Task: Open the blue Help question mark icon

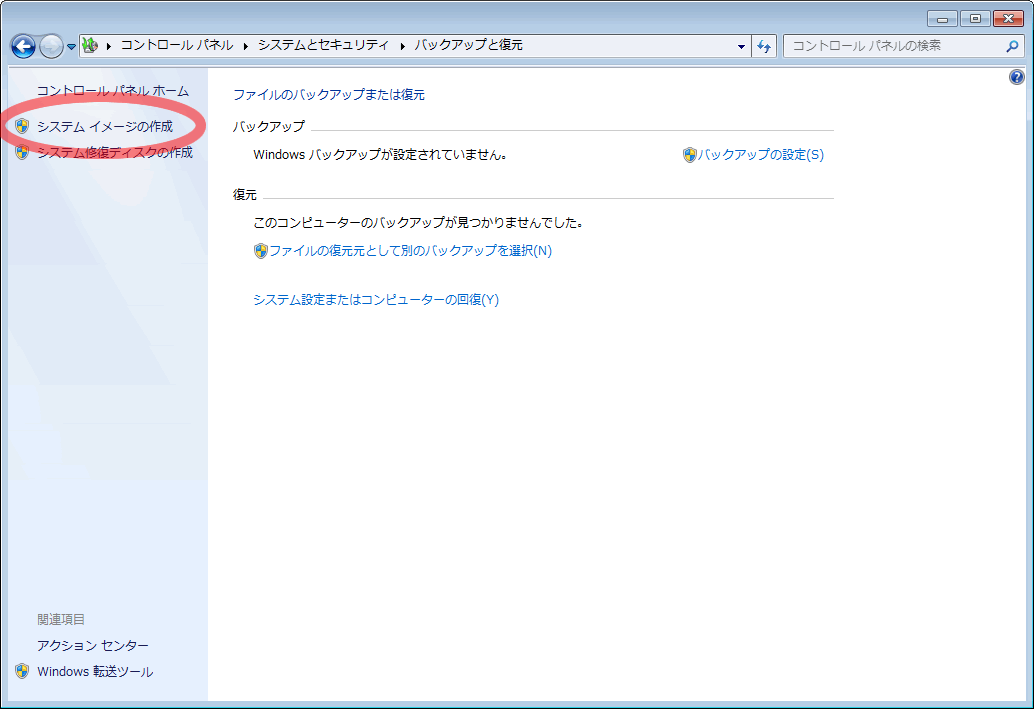Action: 1016,77
